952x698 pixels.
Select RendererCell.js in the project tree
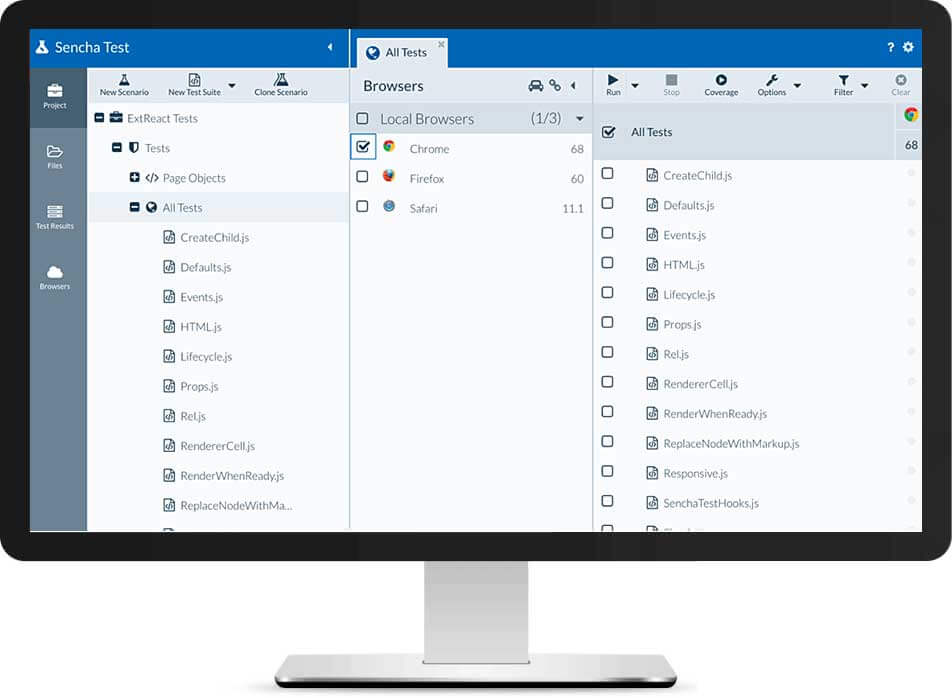(217, 446)
